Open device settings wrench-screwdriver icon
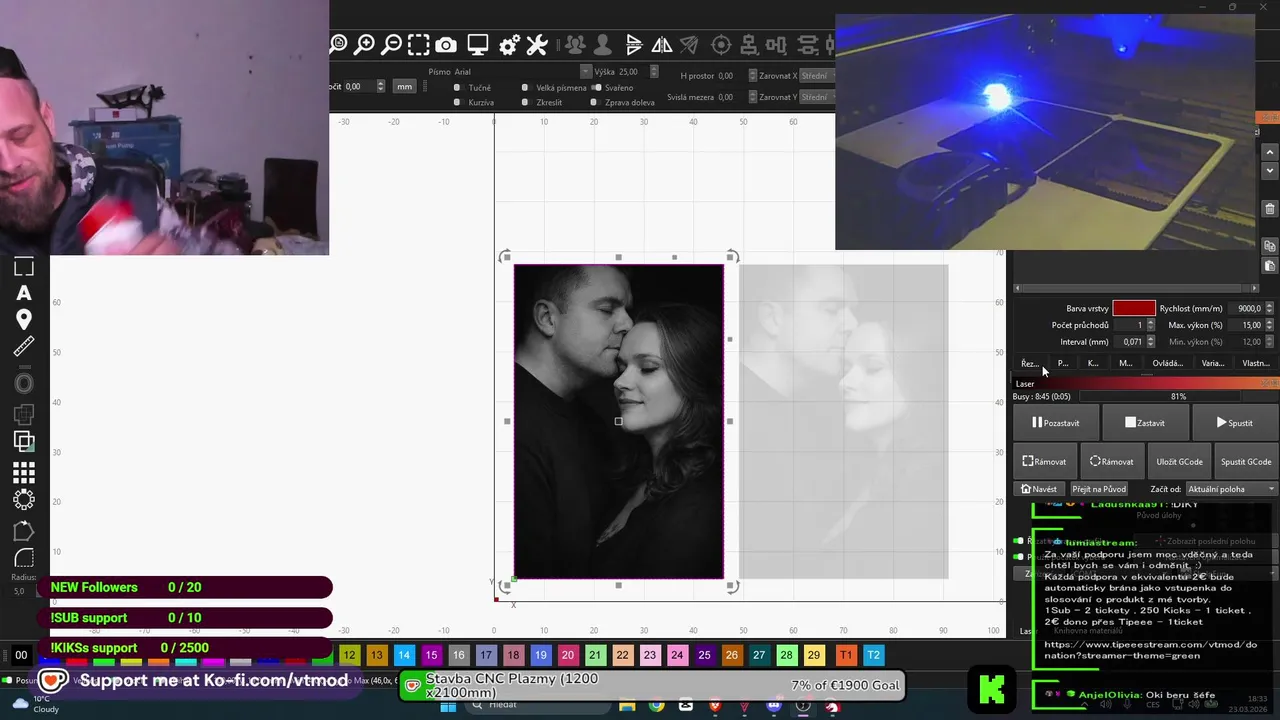Viewport: 1280px width, 720px height. point(537,45)
